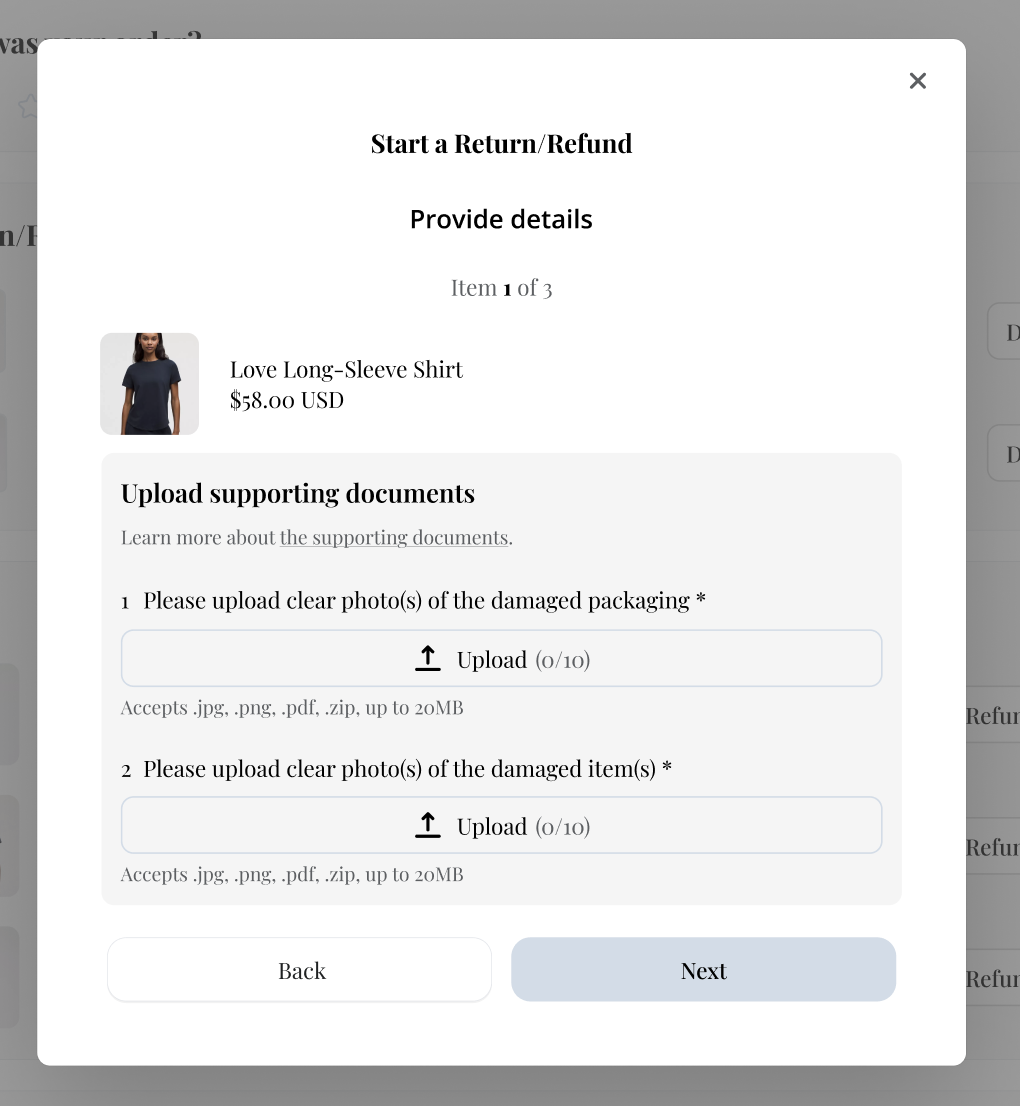
Task: Click the Upload supporting documents heading
Action: click(298, 494)
